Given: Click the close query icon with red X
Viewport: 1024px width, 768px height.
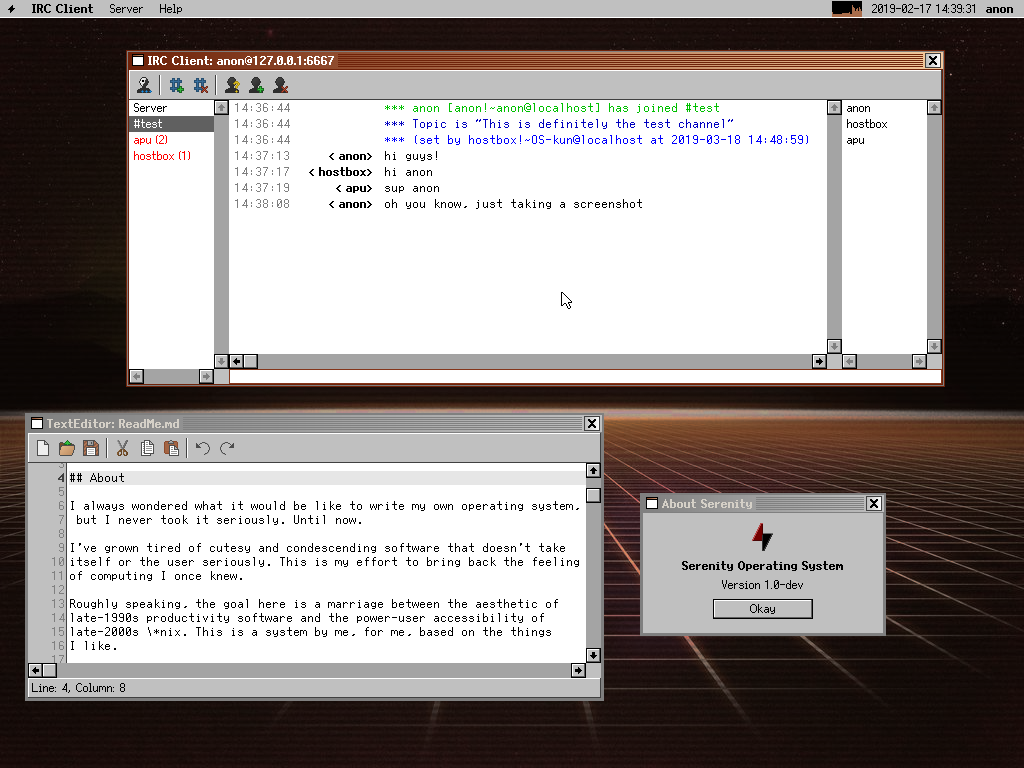Looking at the screenshot, I should [x=280, y=86].
